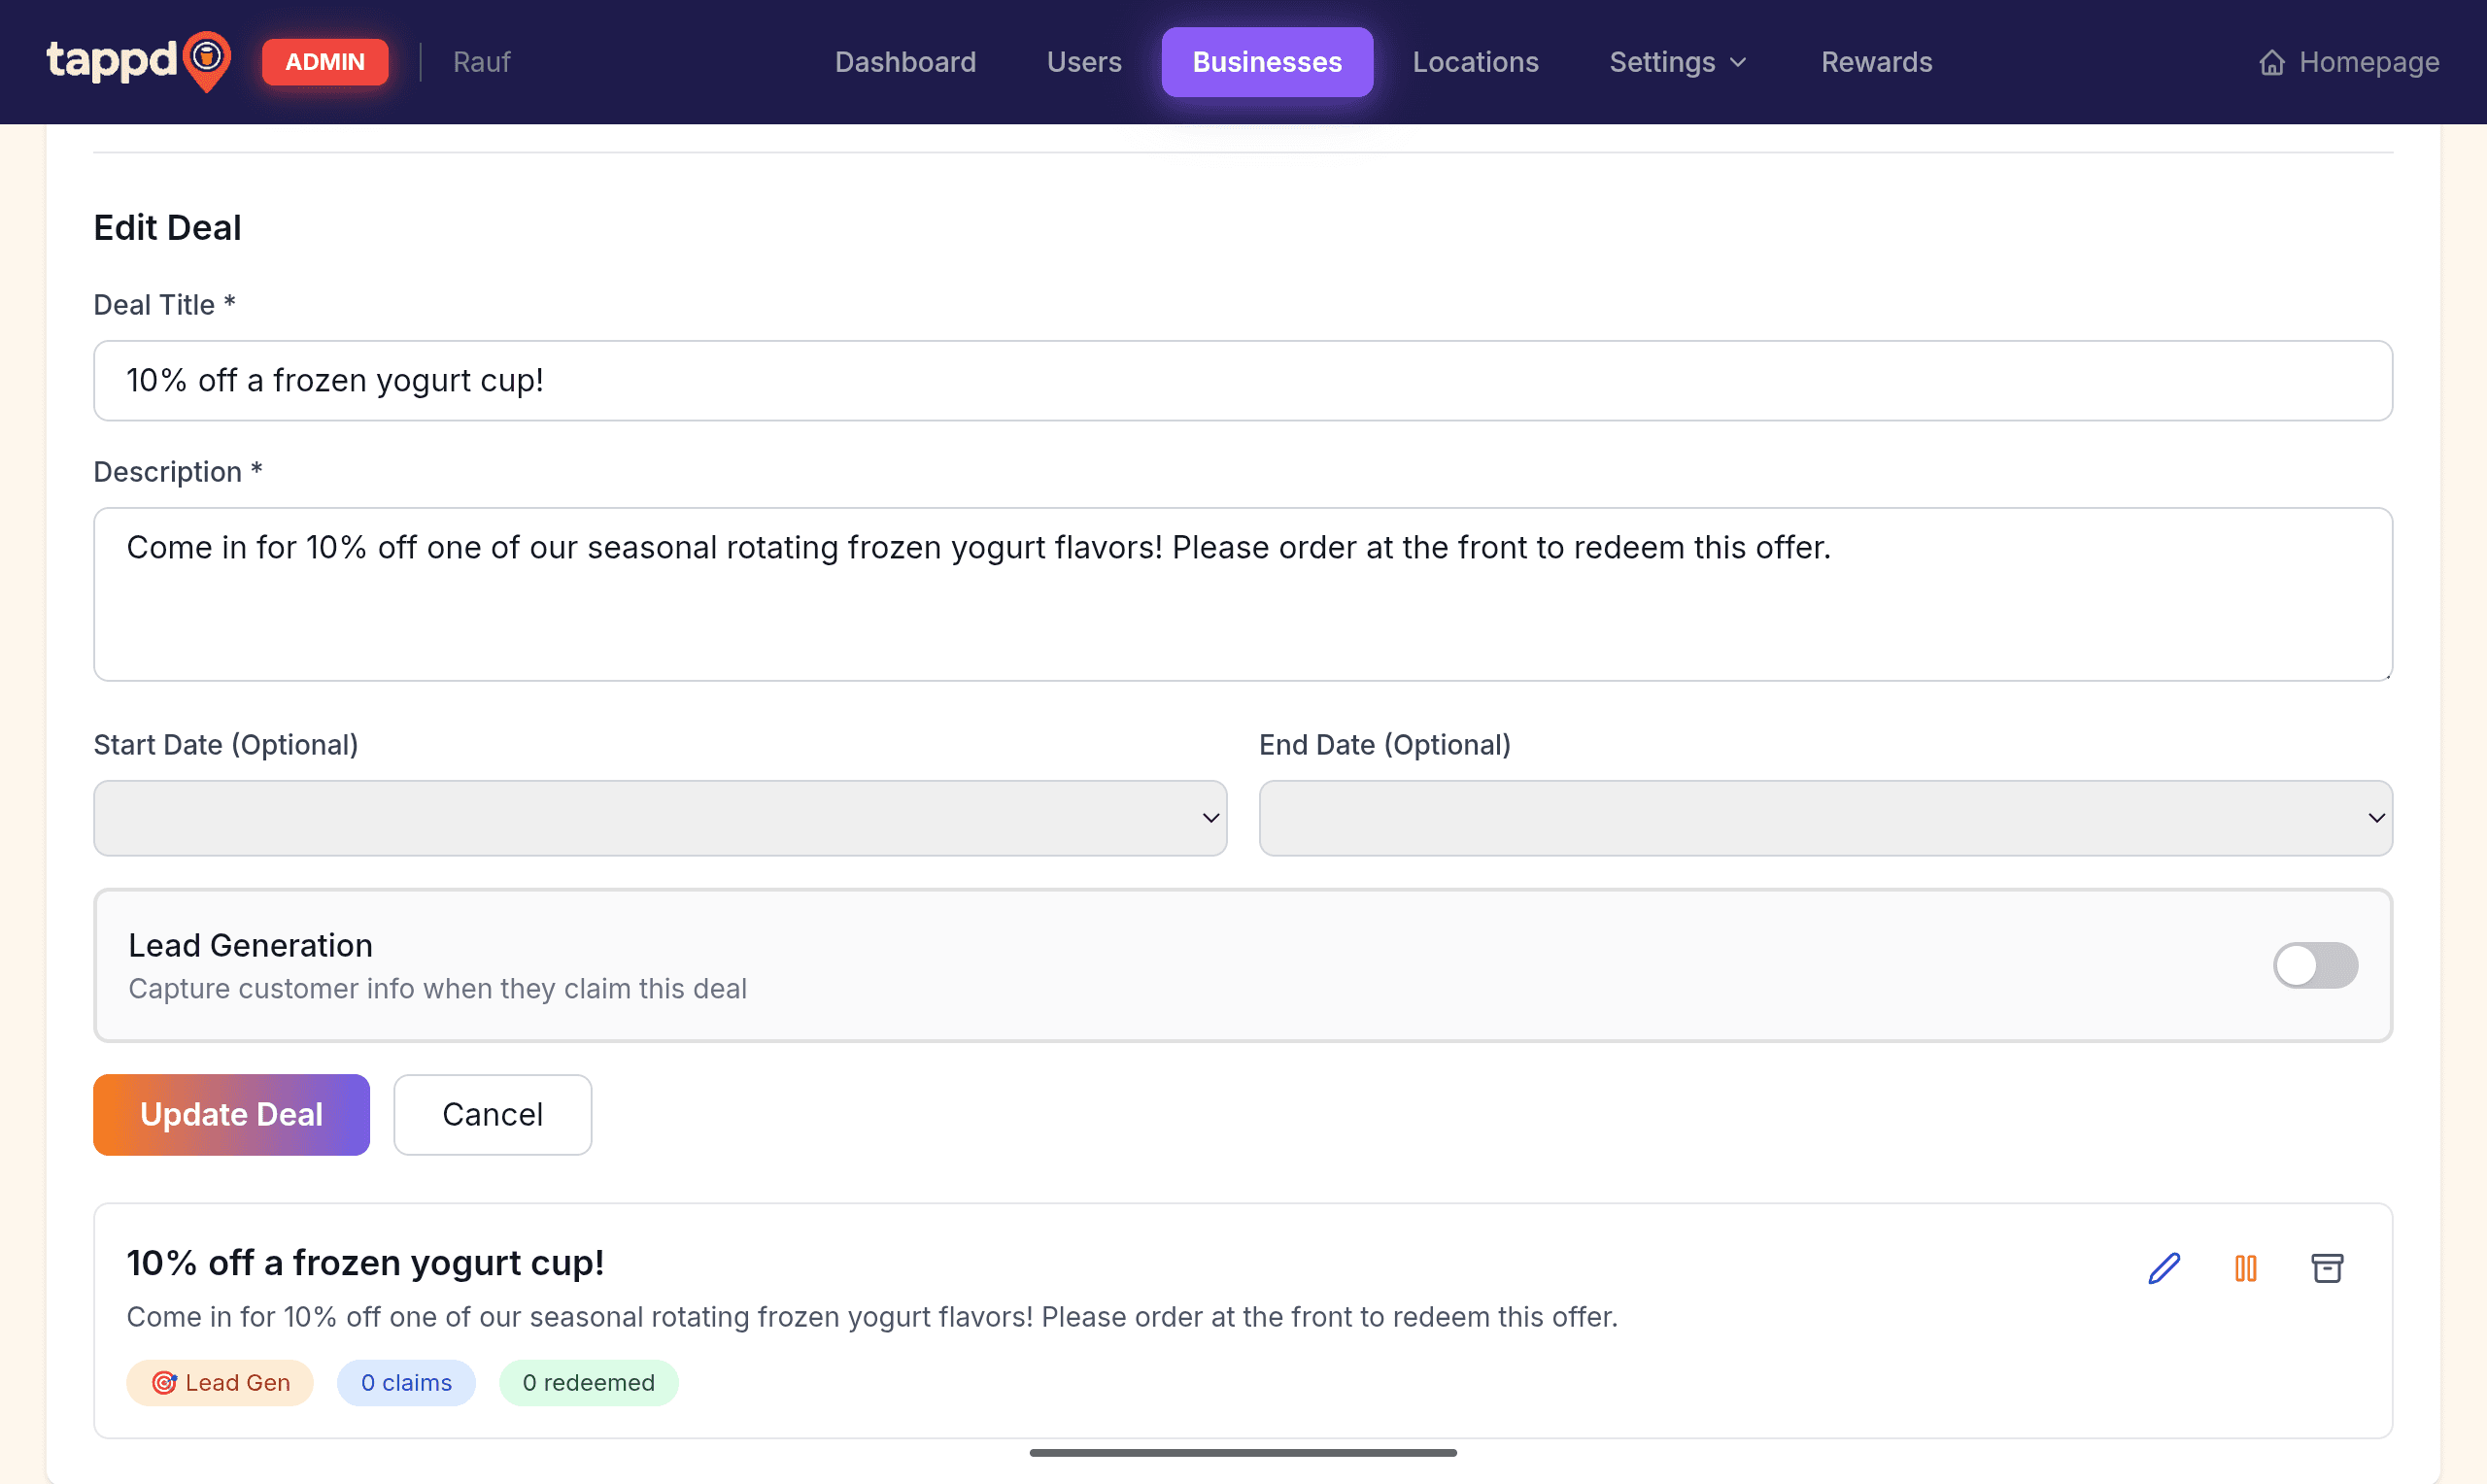This screenshot has width=2487, height=1484.
Task: Click the pencil edit icon on the deal
Action: coord(2164,1268)
